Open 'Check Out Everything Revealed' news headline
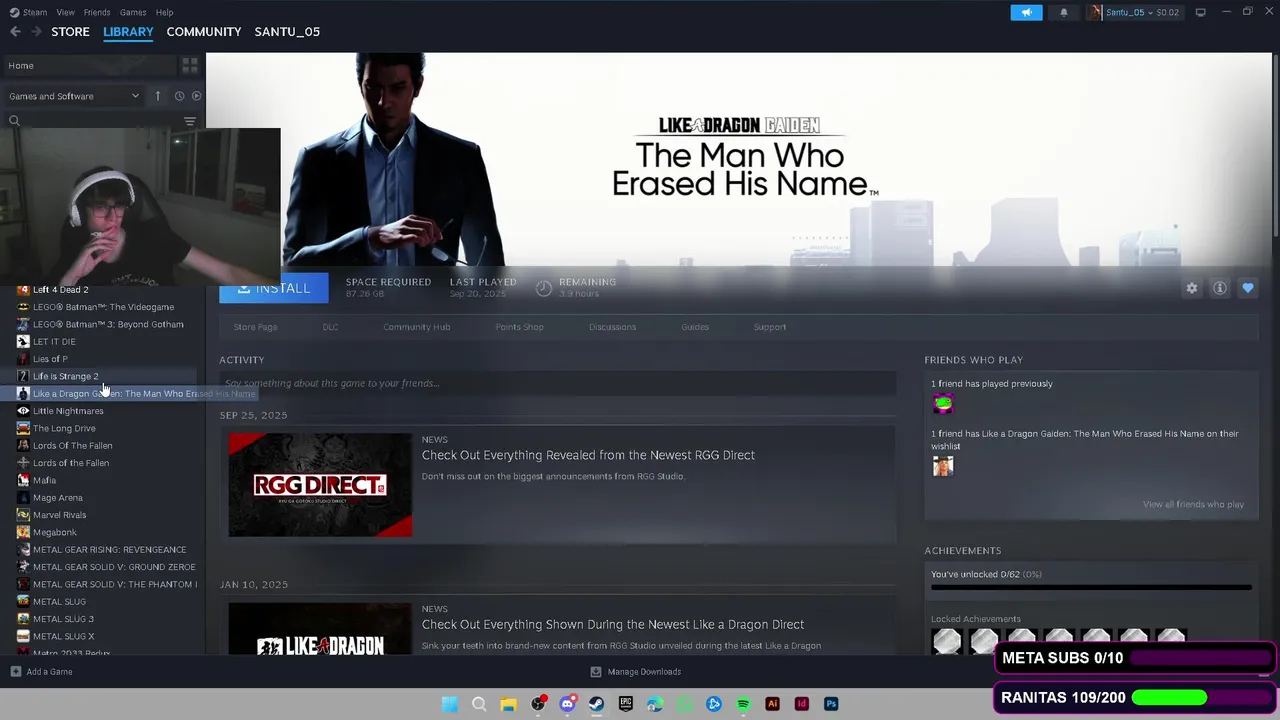This screenshot has width=1280, height=720. 588,455
